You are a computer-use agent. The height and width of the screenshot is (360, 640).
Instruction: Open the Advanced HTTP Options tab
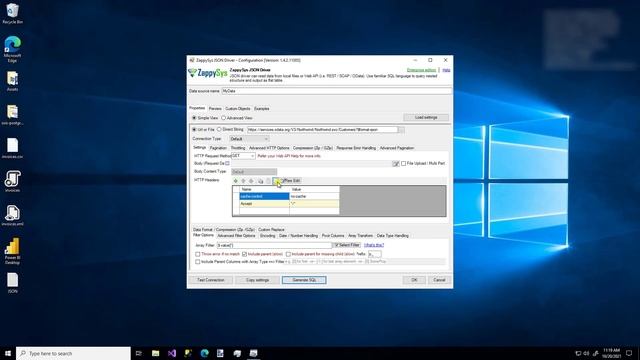[x=269, y=148]
